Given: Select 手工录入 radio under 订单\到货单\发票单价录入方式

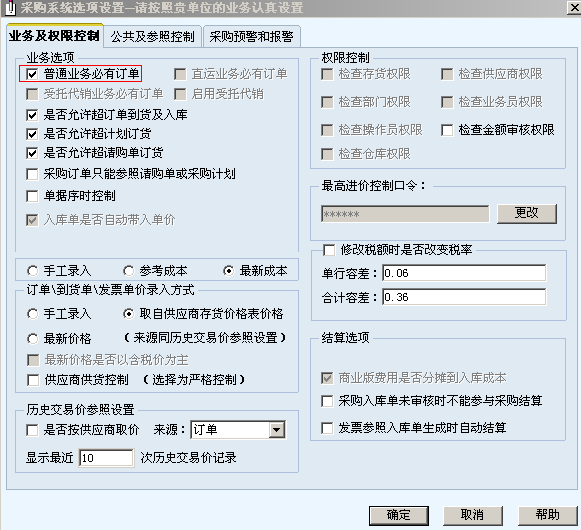Looking at the screenshot, I should (x=33, y=314).
